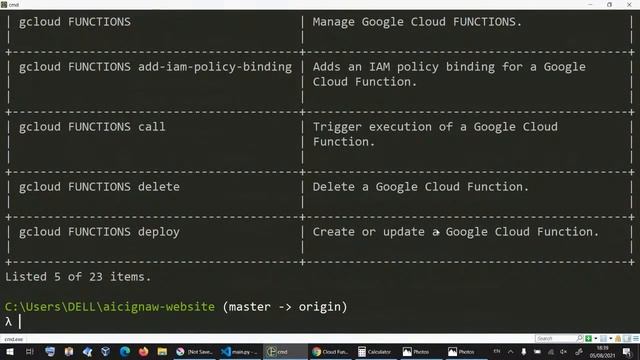Open Task View on the taskbar
Screen dimensions: 640x360
(29, 351)
